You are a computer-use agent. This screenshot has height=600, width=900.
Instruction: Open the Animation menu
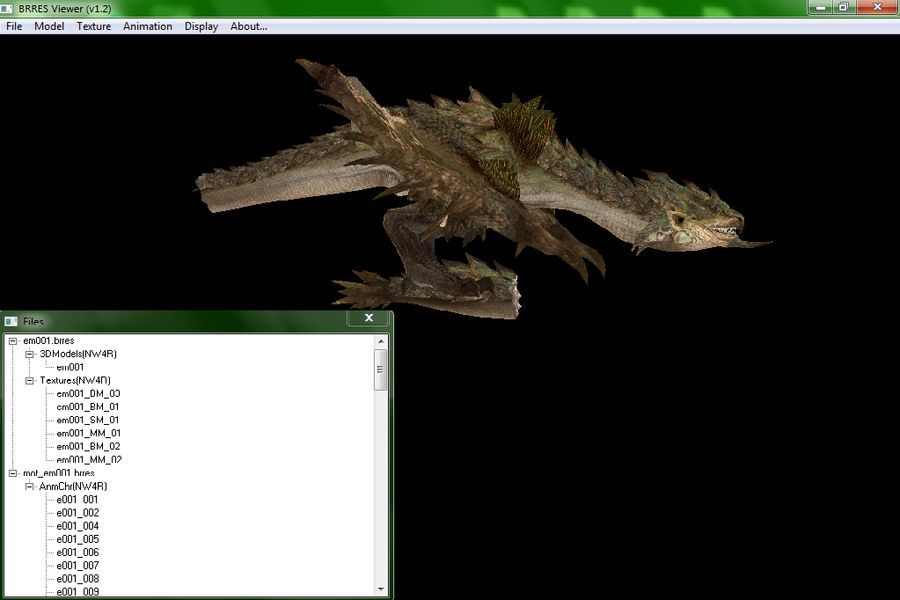148,26
